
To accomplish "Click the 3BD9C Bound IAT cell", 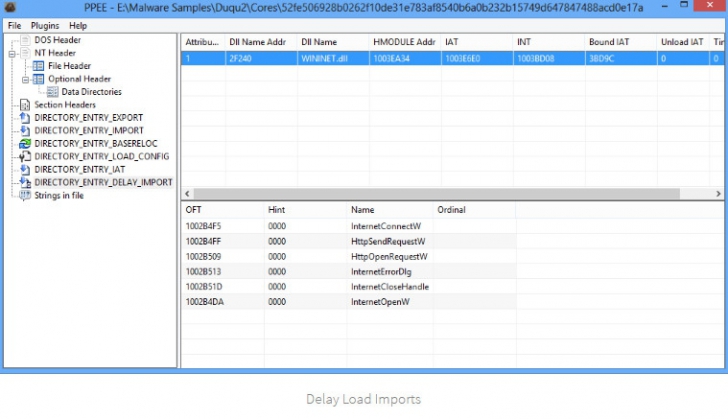I will point(621,59).
